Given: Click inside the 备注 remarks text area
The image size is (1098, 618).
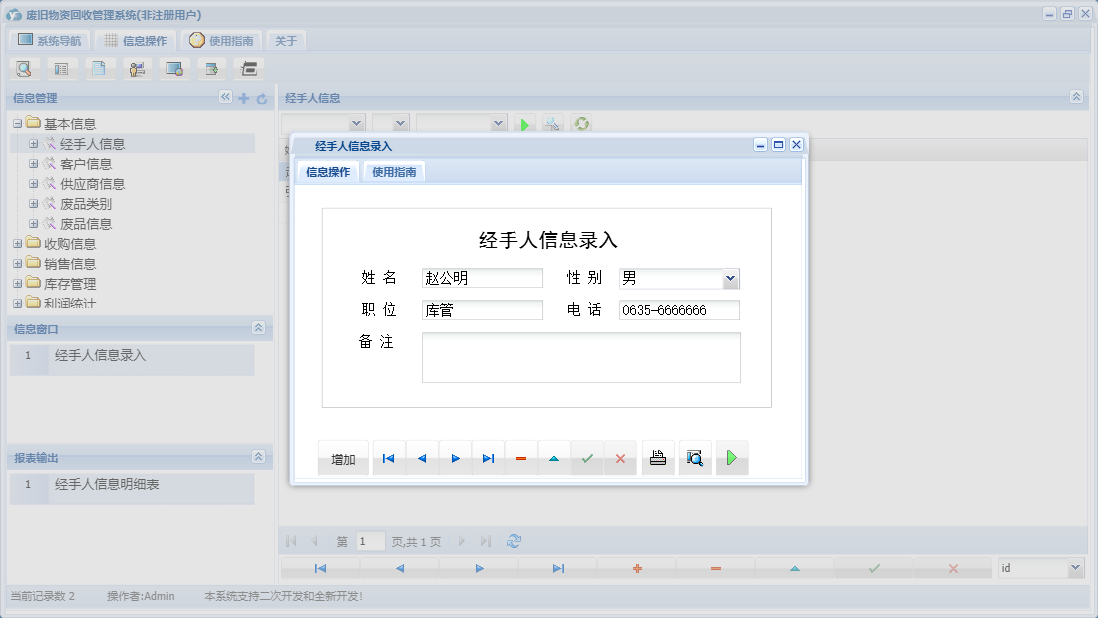Looking at the screenshot, I should coord(580,357).
